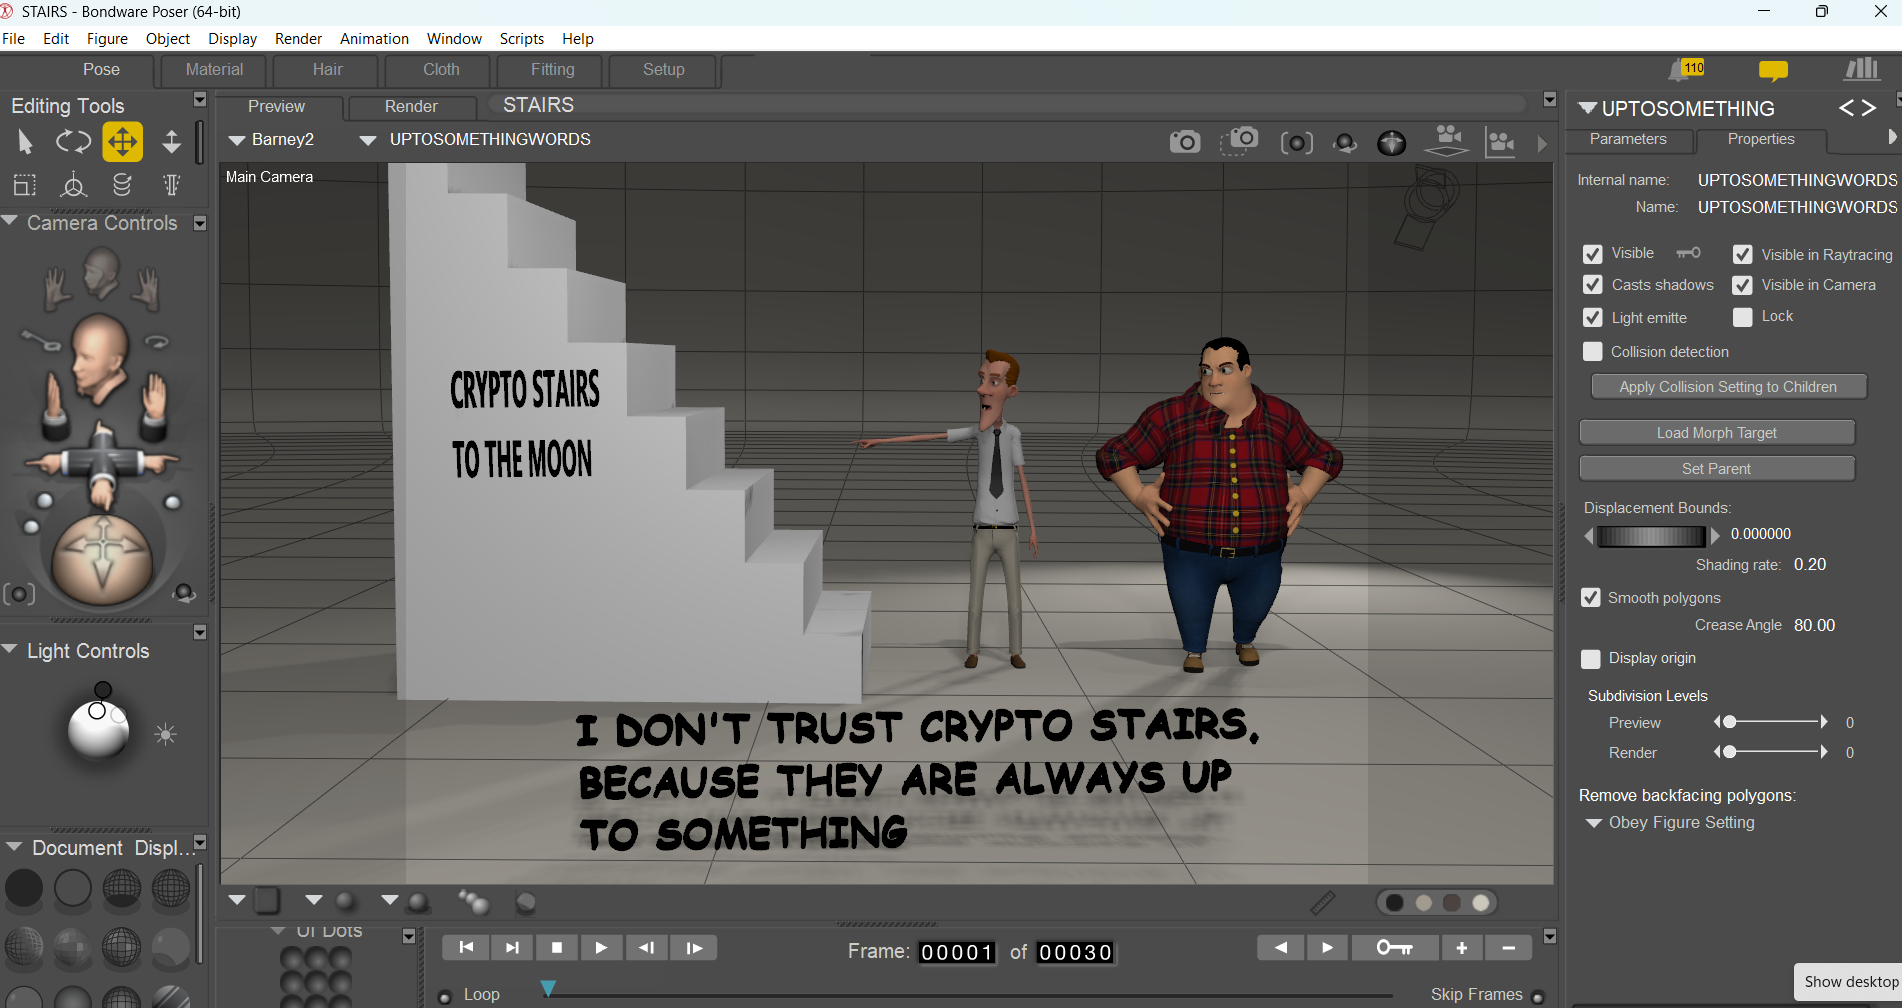Click the render camera icon in viewport toolbar
The width and height of the screenshot is (1902, 1008).
(x=1185, y=142)
